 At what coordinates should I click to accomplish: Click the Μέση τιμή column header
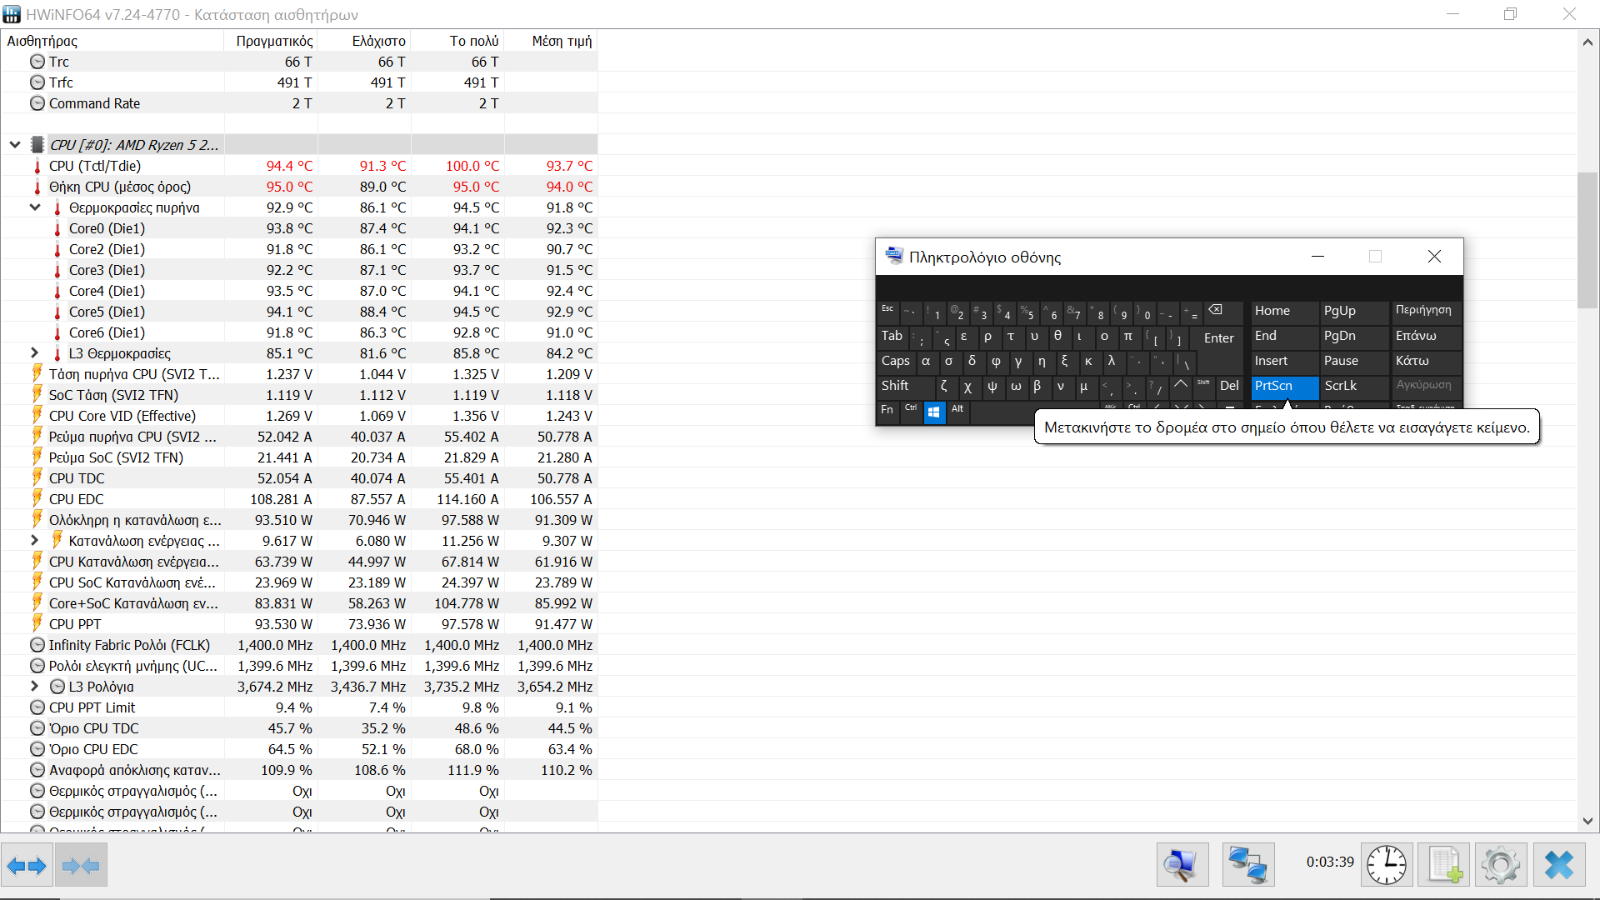coord(550,41)
